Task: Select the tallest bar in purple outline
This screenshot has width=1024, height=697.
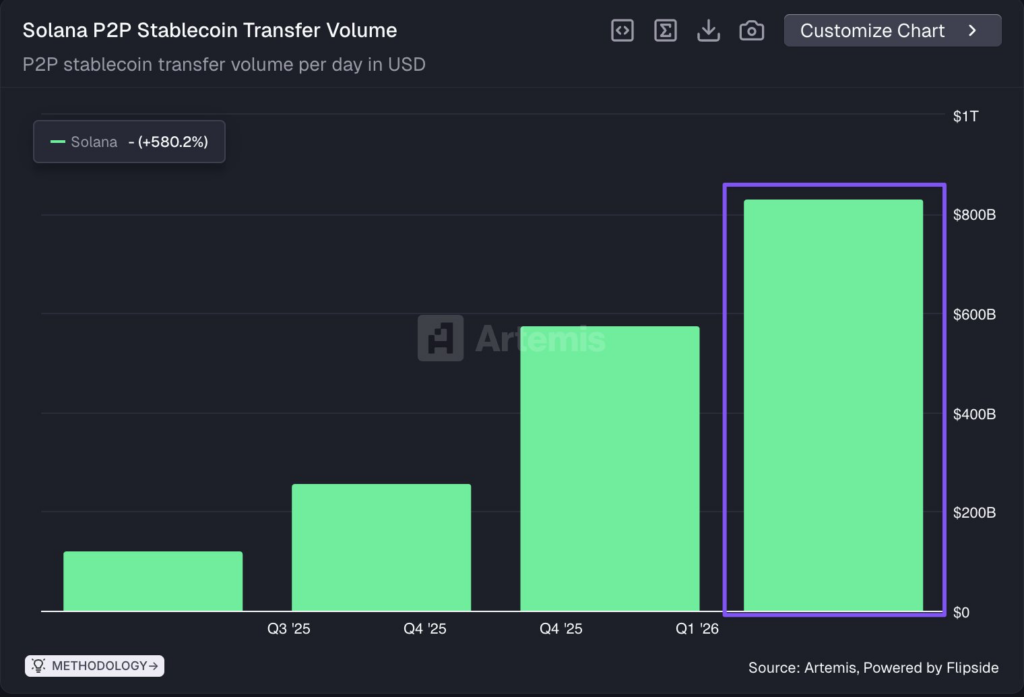Action: point(833,405)
